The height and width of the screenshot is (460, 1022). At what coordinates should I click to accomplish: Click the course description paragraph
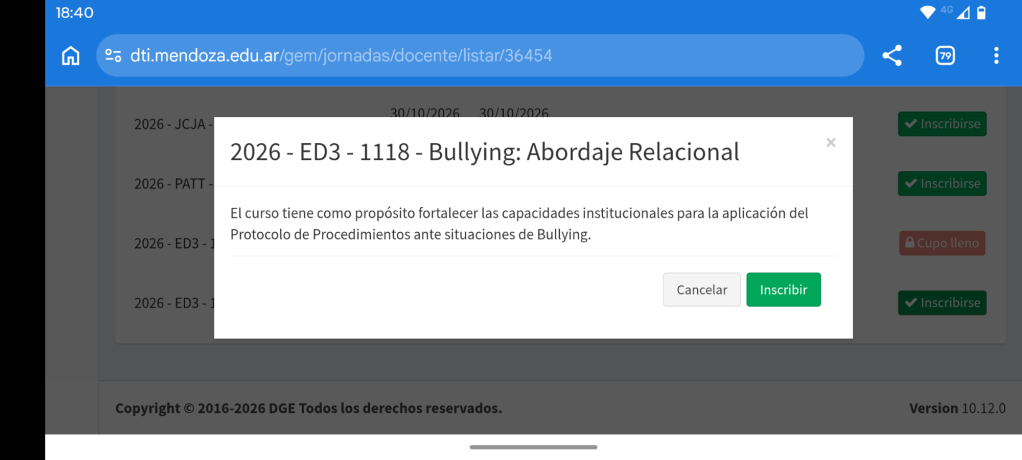(518, 224)
